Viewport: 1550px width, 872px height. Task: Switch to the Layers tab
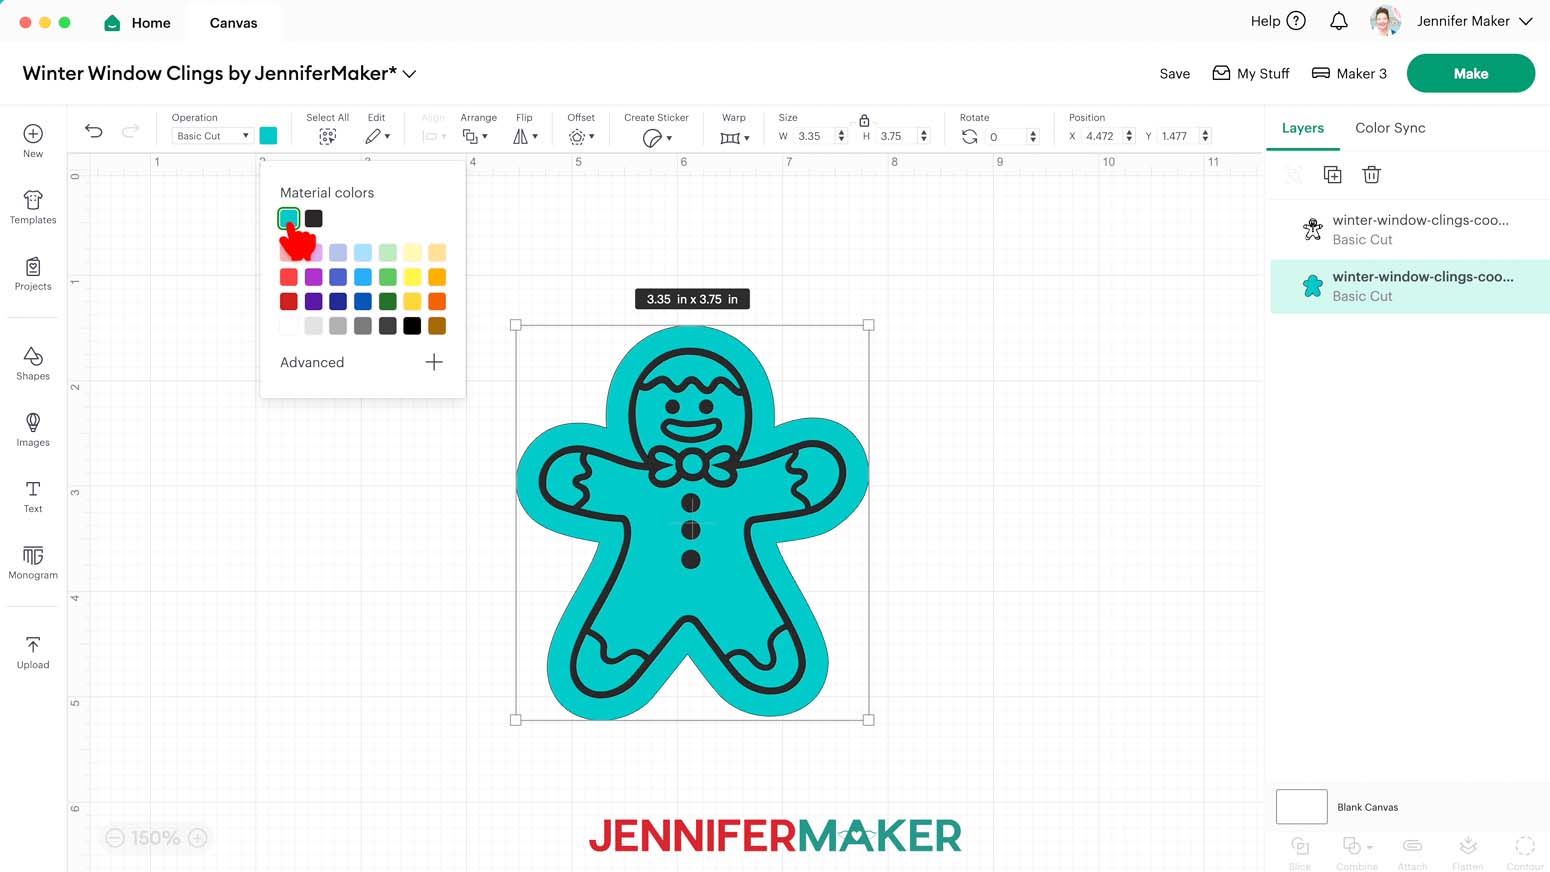tap(1302, 128)
